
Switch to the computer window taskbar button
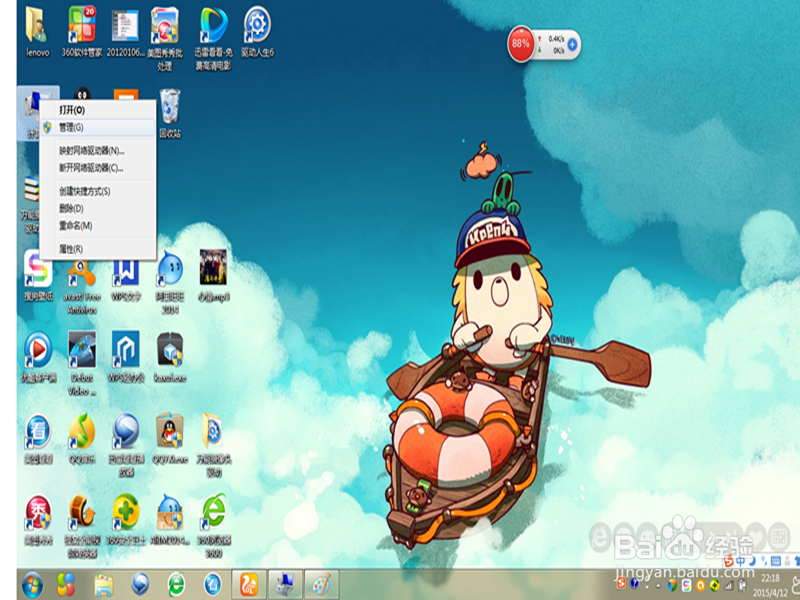pyautogui.click(x=285, y=585)
